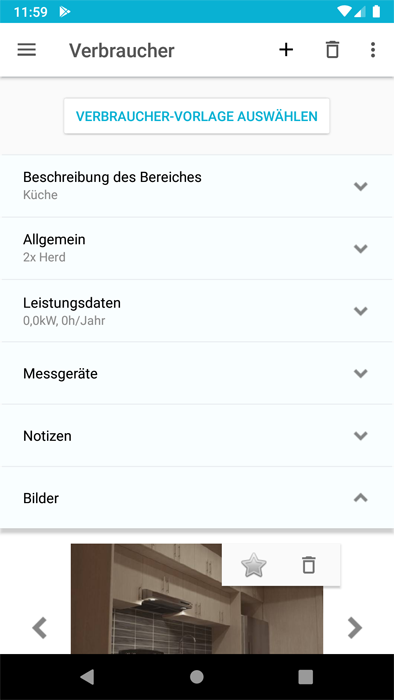Open recent apps square button
This screenshot has width=394, height=700.
(306, 677)
